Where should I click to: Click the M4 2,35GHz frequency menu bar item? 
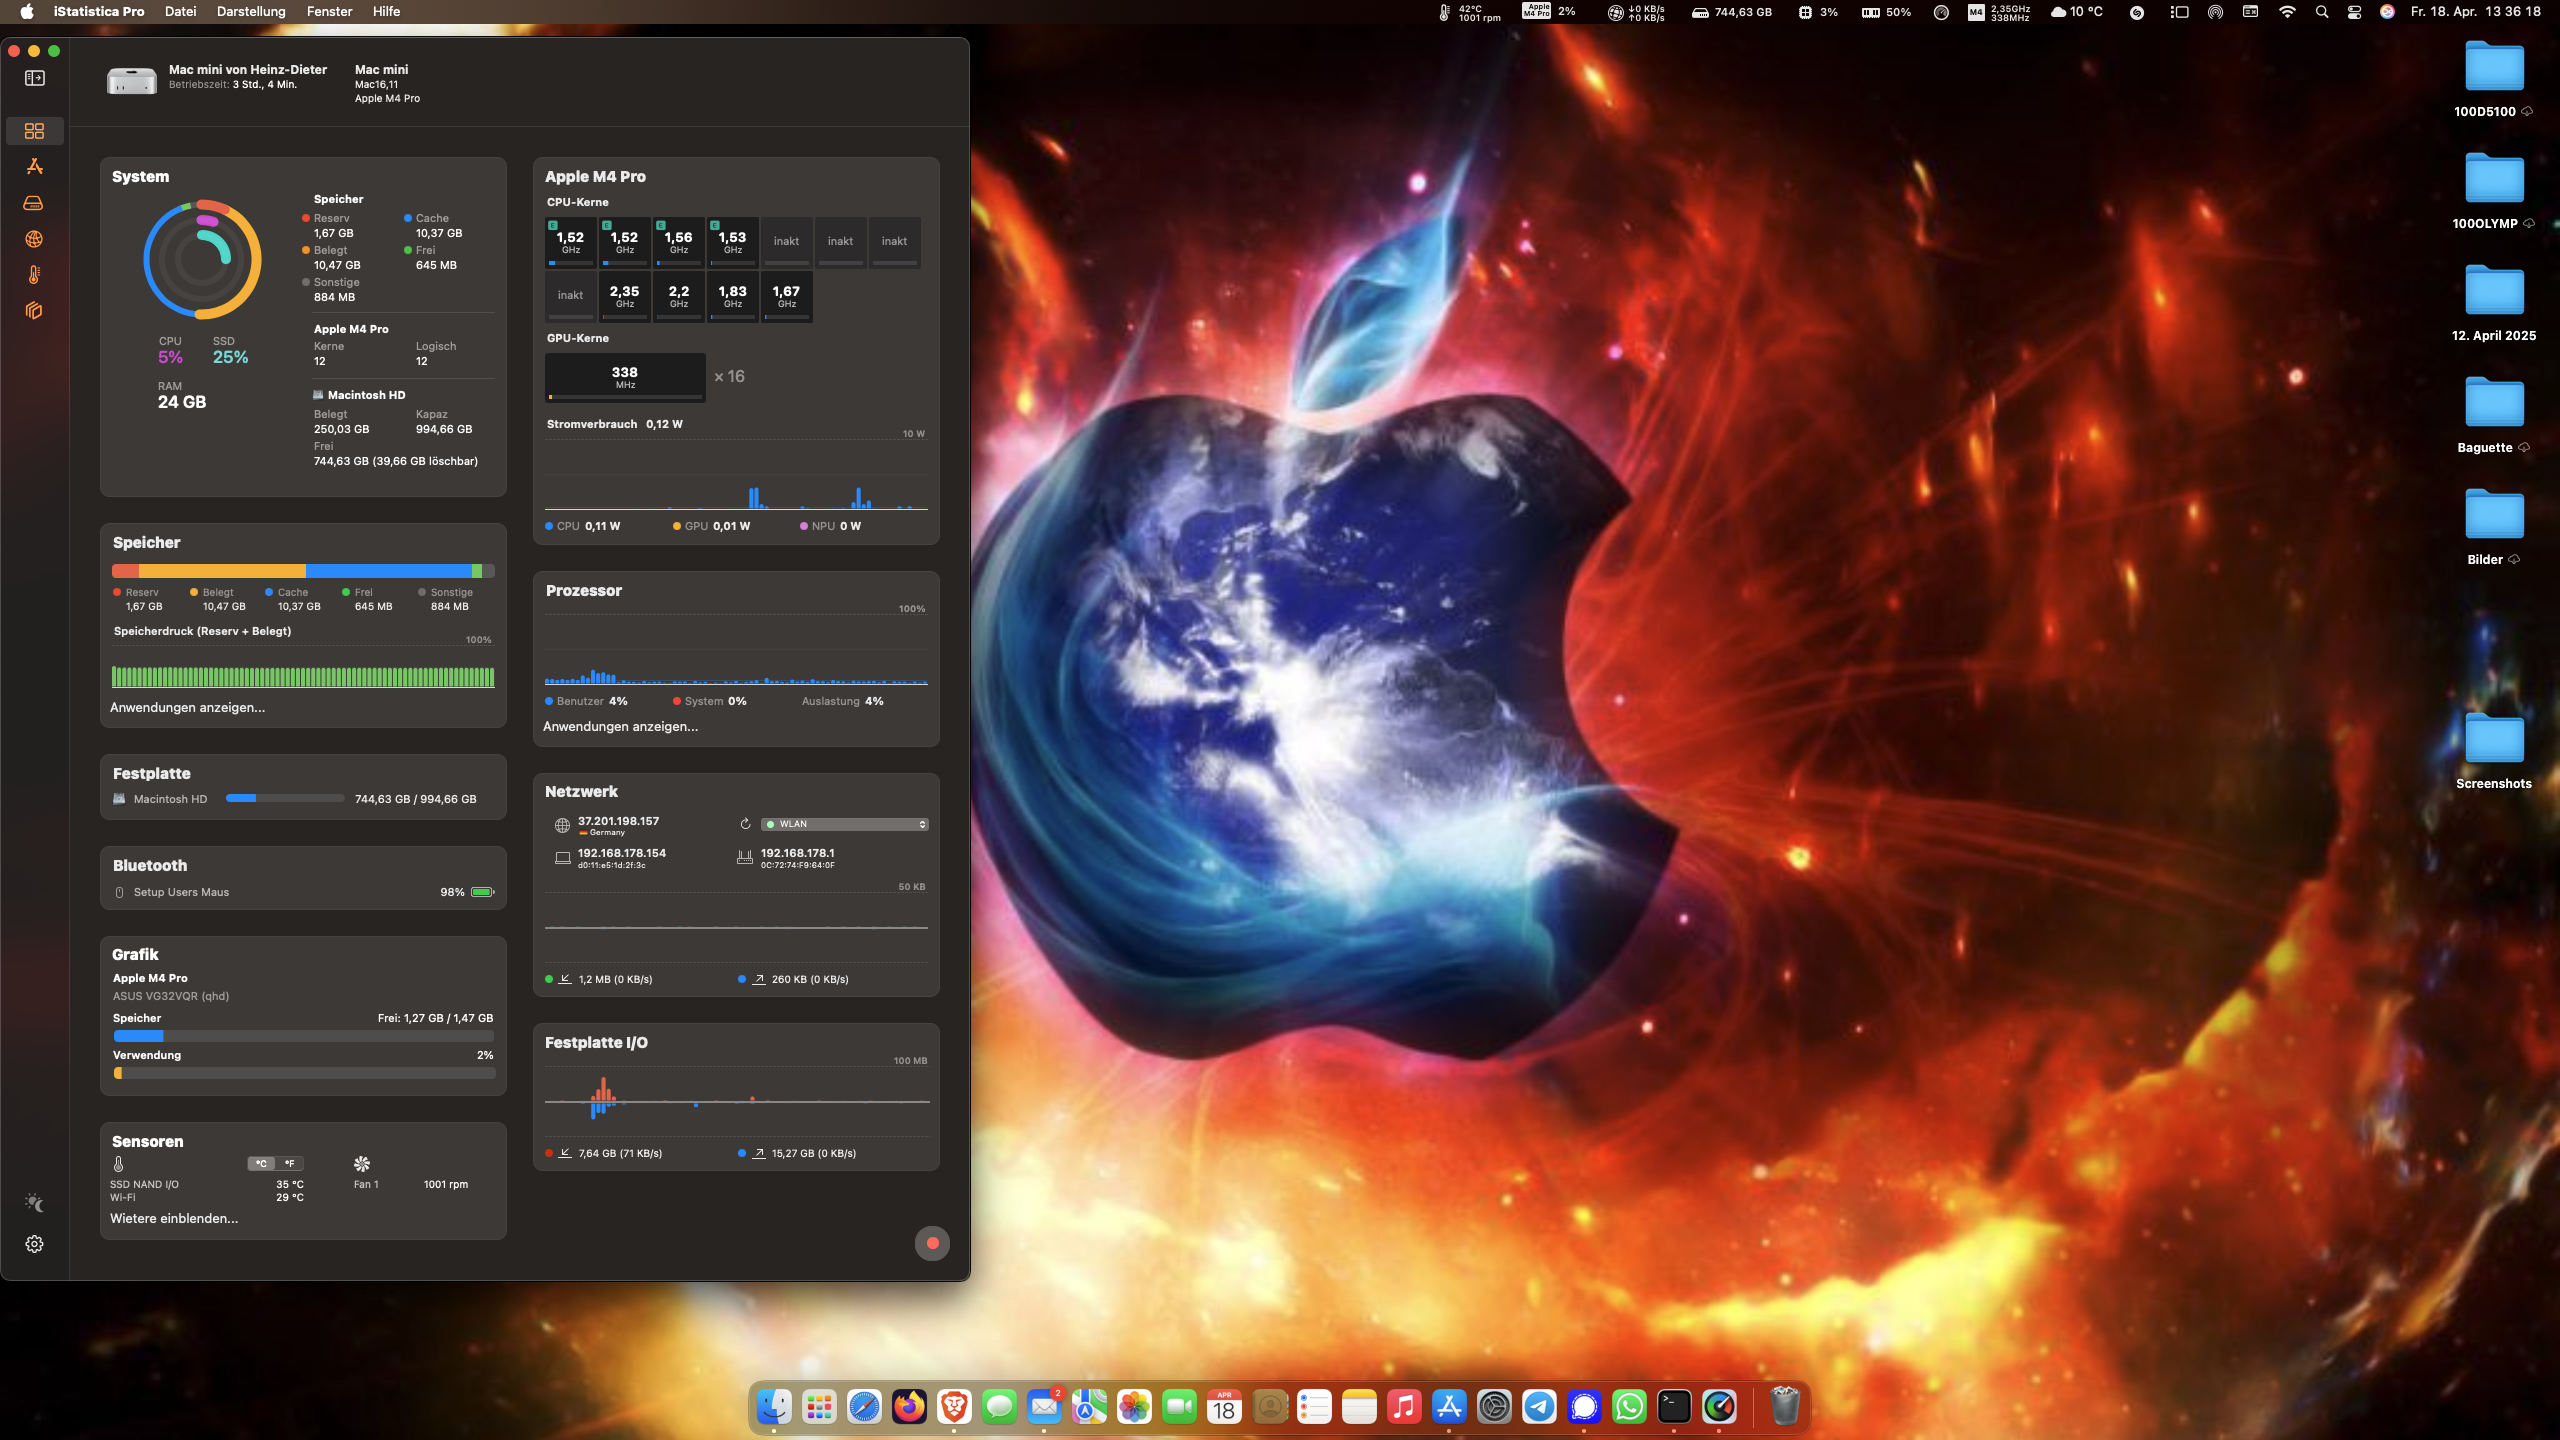1999,12
